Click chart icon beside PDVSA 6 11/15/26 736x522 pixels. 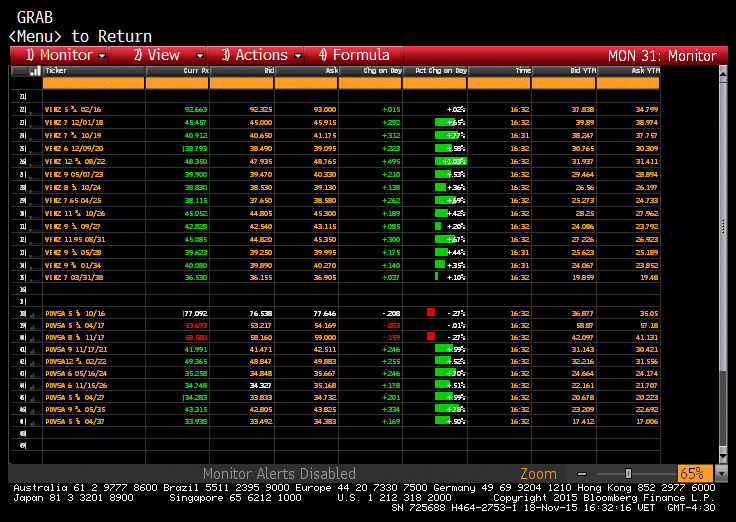[x=35, y=386]
